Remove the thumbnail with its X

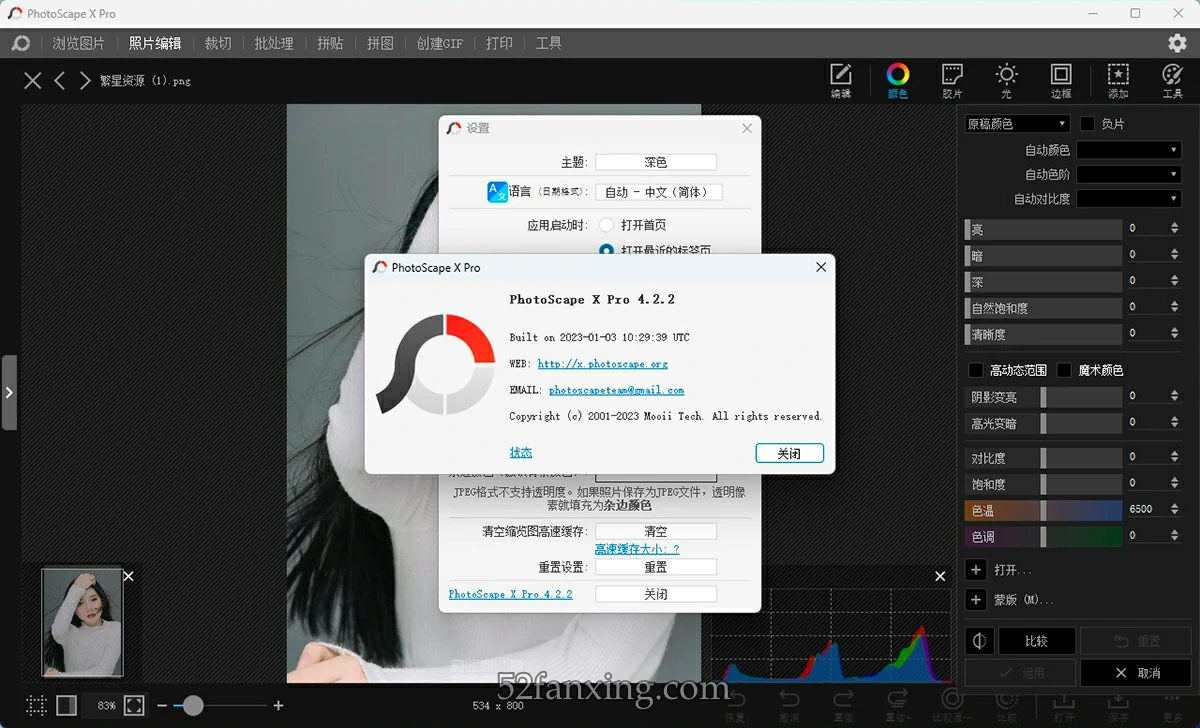128,576
